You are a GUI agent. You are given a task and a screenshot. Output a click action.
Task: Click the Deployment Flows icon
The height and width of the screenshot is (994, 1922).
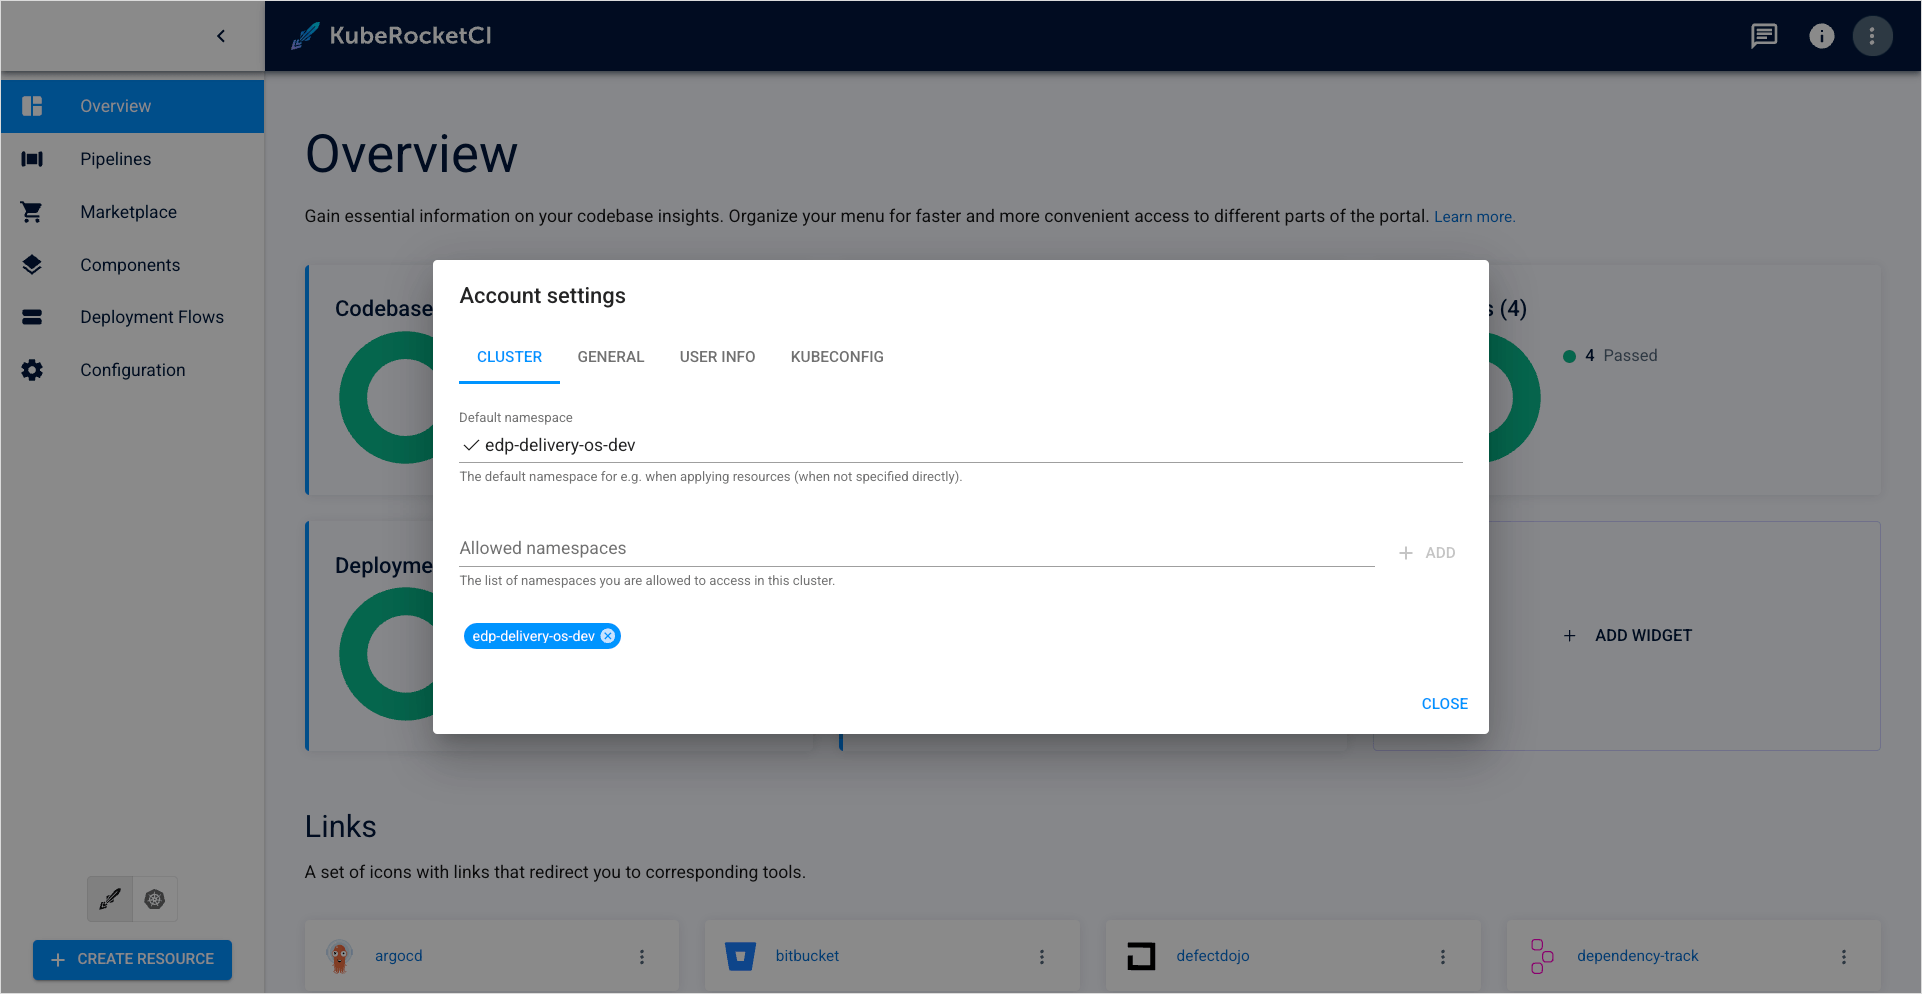(32, 317)
